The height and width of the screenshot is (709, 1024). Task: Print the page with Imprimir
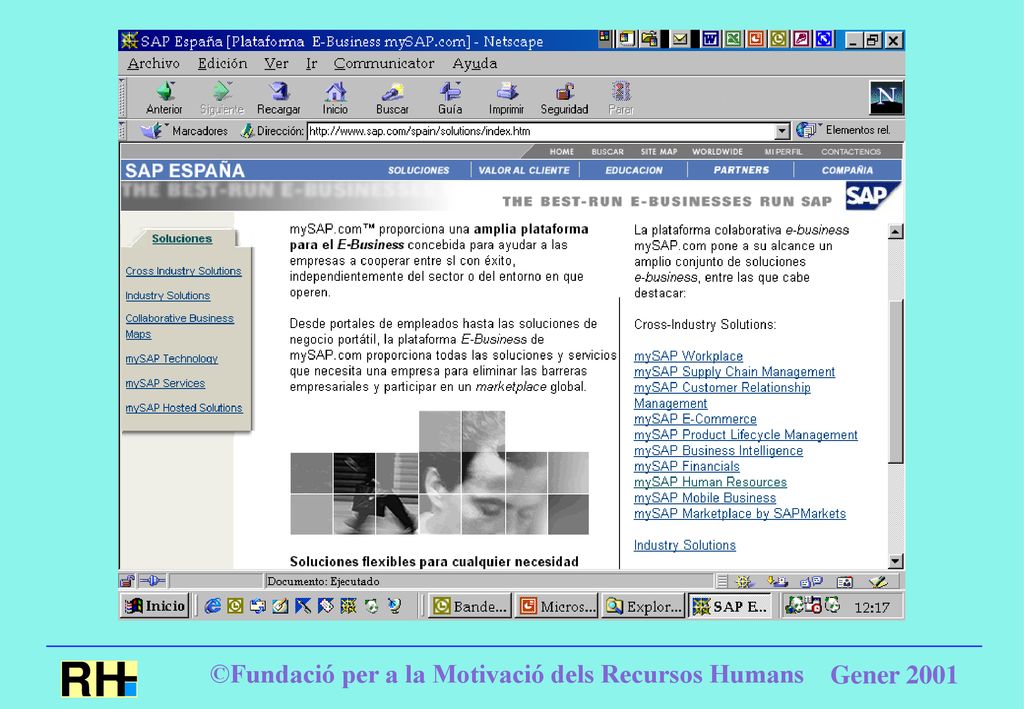(x=507, y=97)
